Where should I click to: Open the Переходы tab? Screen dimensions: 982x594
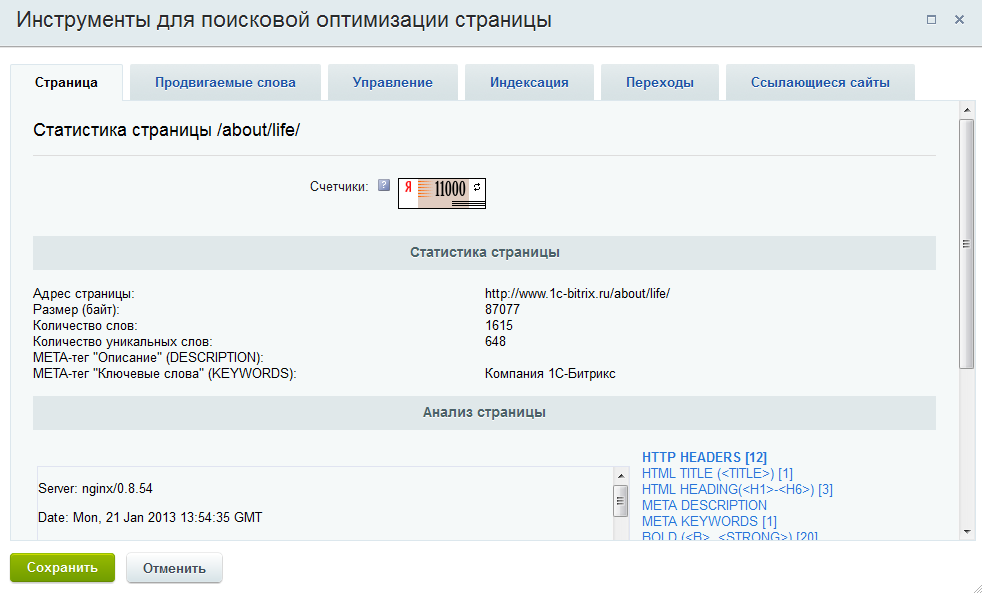[659, 81]
